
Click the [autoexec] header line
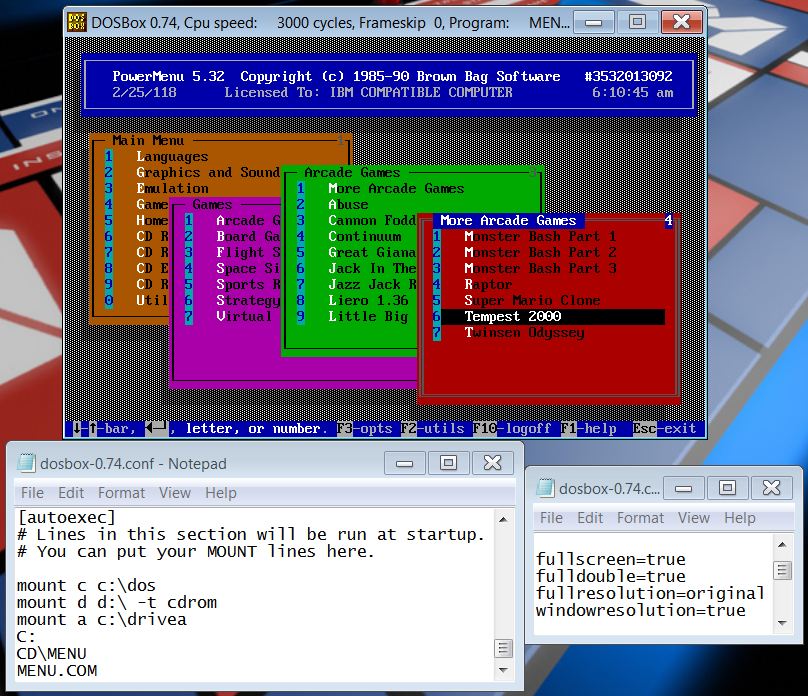click(66, 517)
